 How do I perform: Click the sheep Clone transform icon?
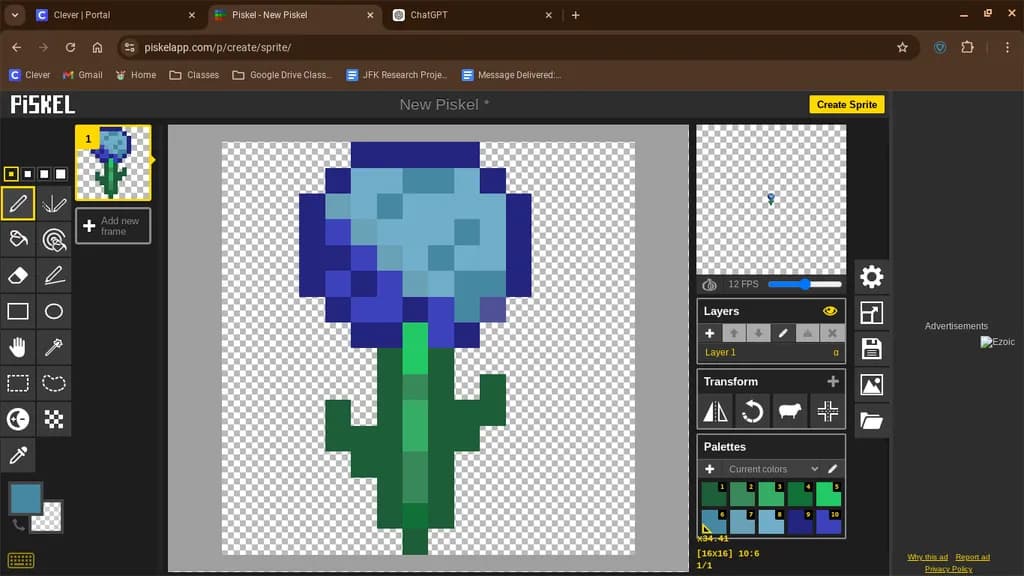tap(790, 411)
